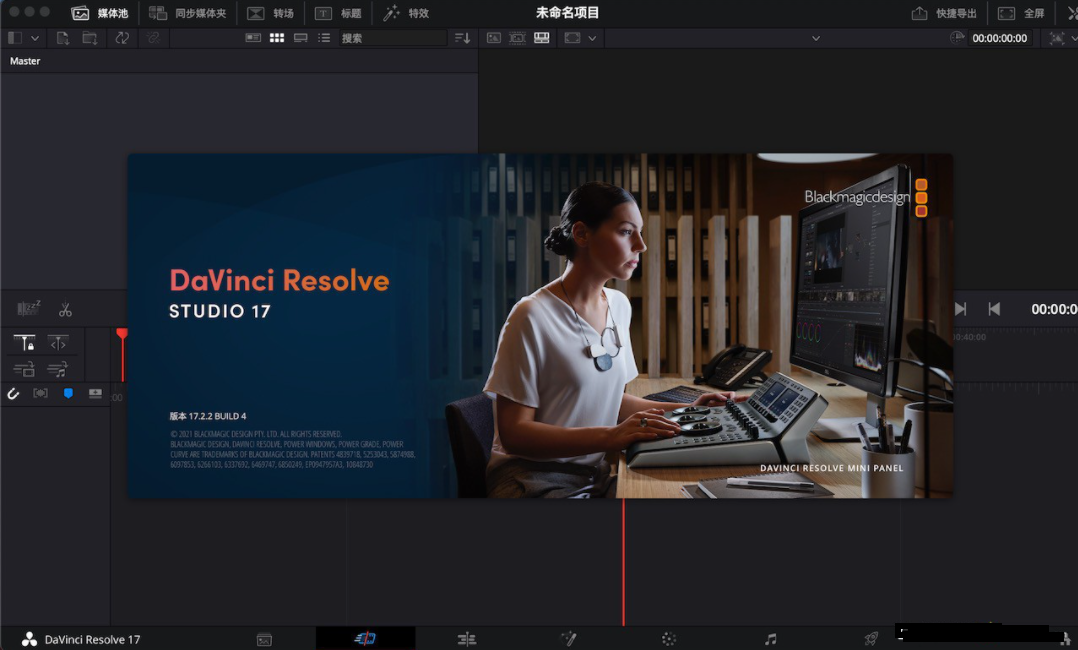Open the timeline selection dropdown chevron

[x=816, y=38]
